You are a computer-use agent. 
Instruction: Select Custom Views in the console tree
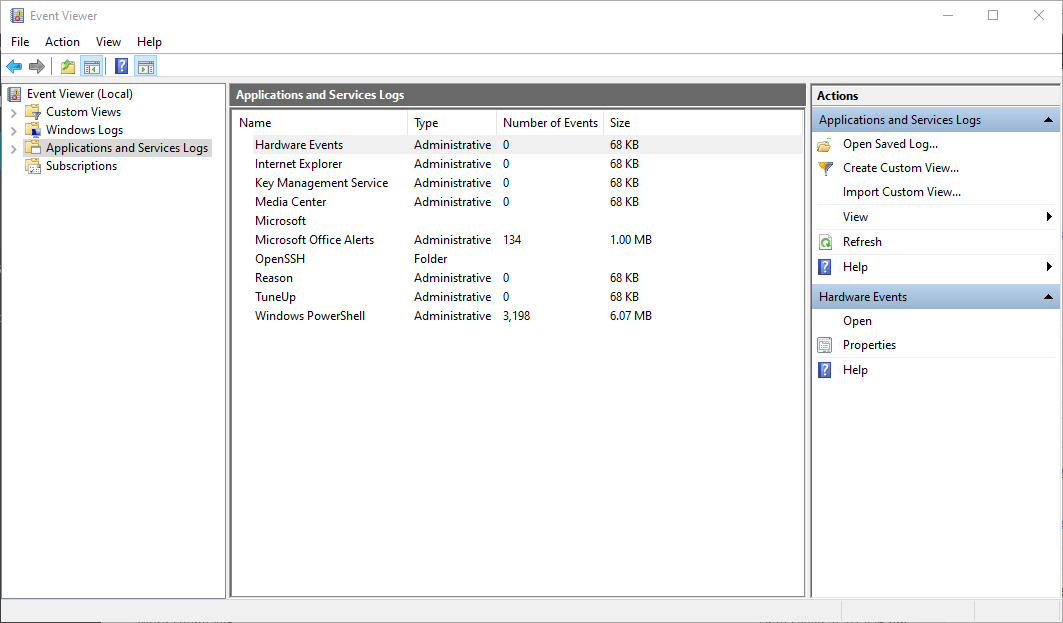click(83, 112)
